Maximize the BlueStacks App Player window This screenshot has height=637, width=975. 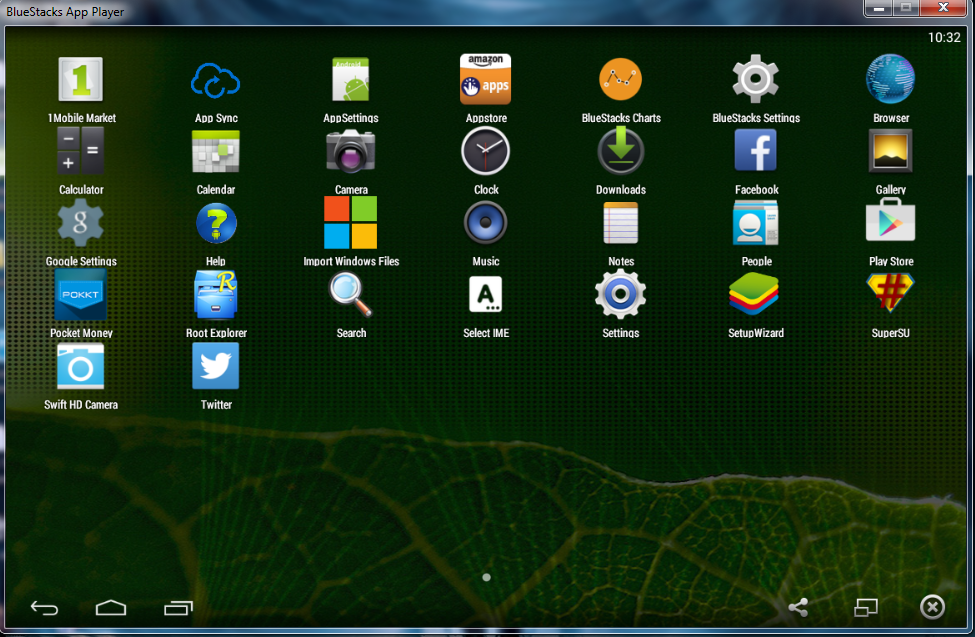point(906,7)
